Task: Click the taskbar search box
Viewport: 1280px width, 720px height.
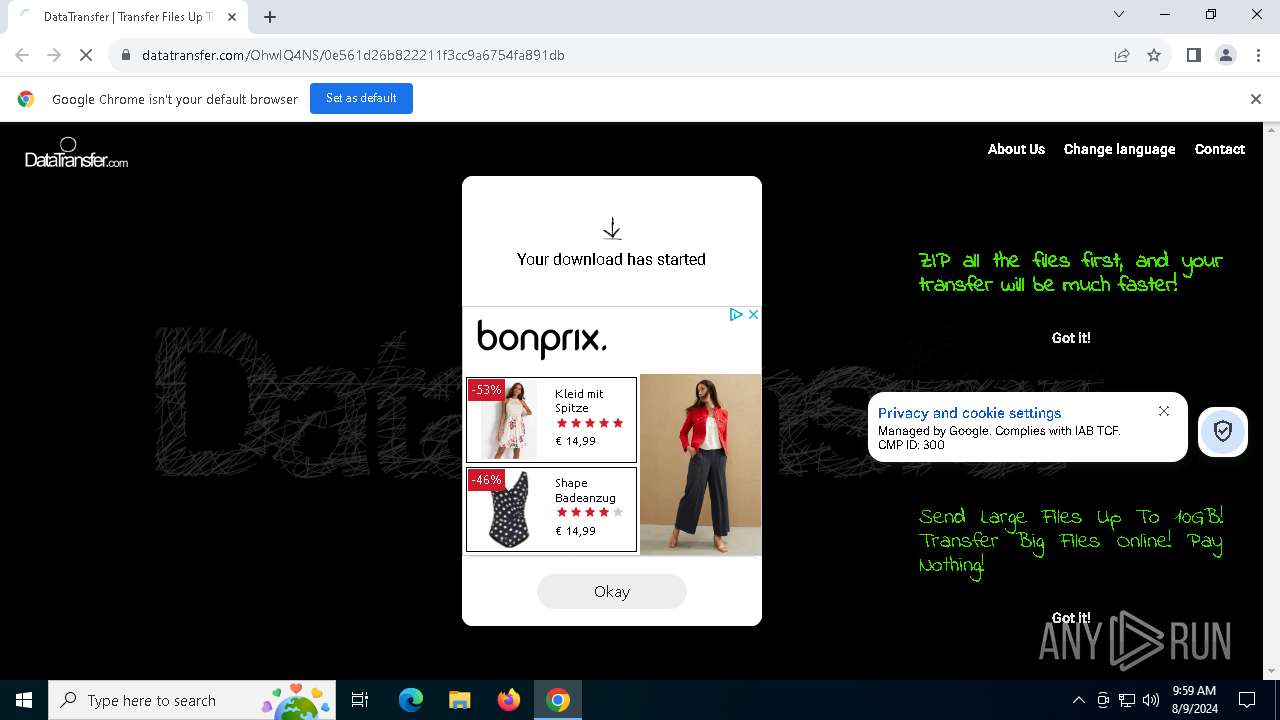Action: [x=191, y=700]
